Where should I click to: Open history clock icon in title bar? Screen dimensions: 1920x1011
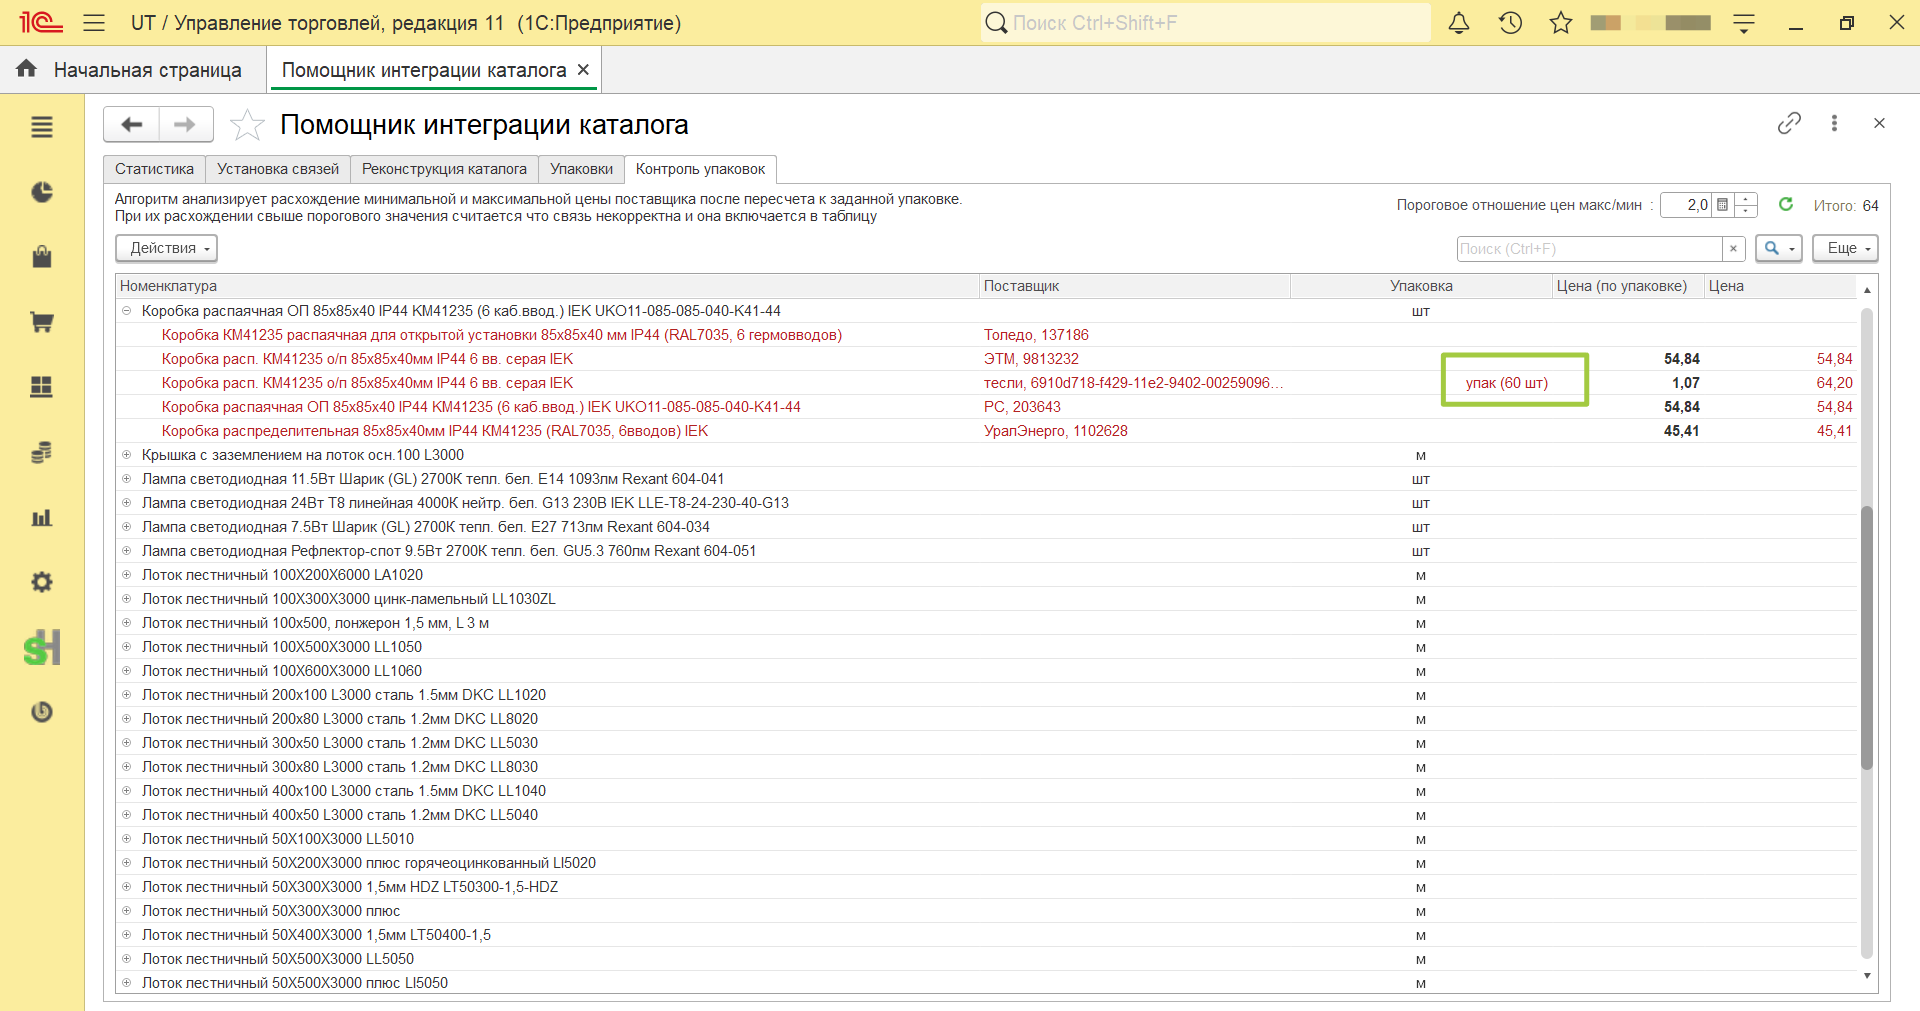tap(1510, 23)
